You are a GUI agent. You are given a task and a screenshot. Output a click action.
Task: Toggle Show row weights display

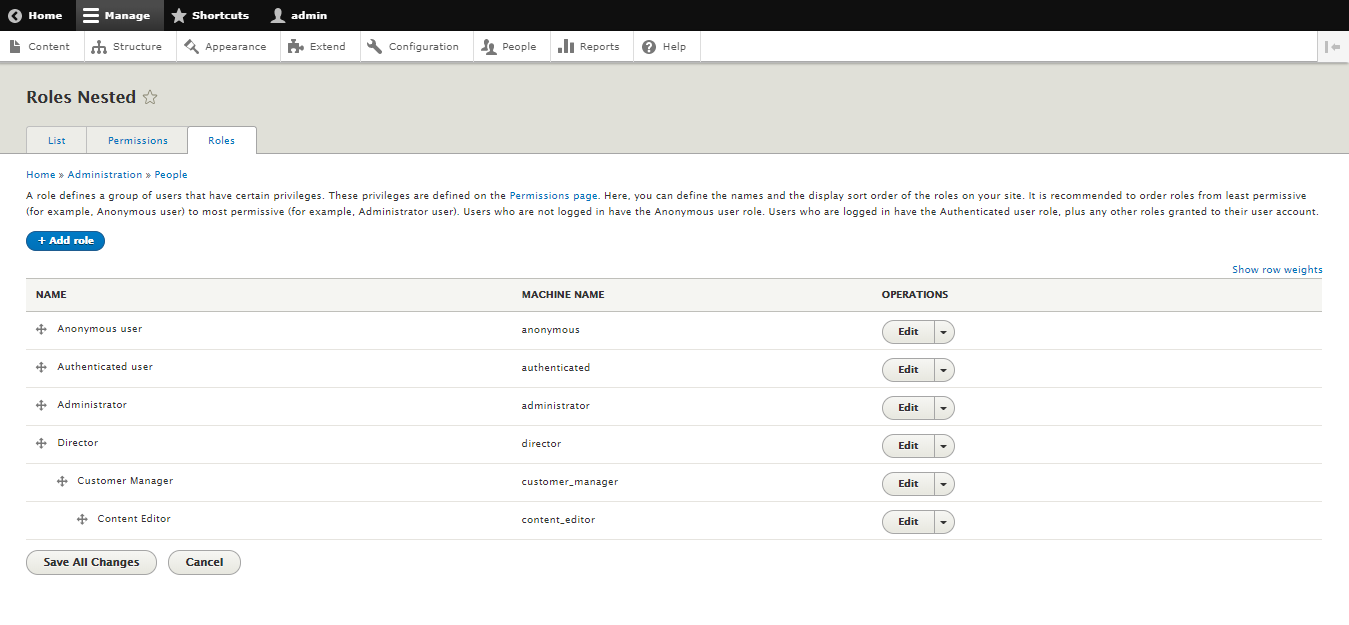tap(1277, 269)
